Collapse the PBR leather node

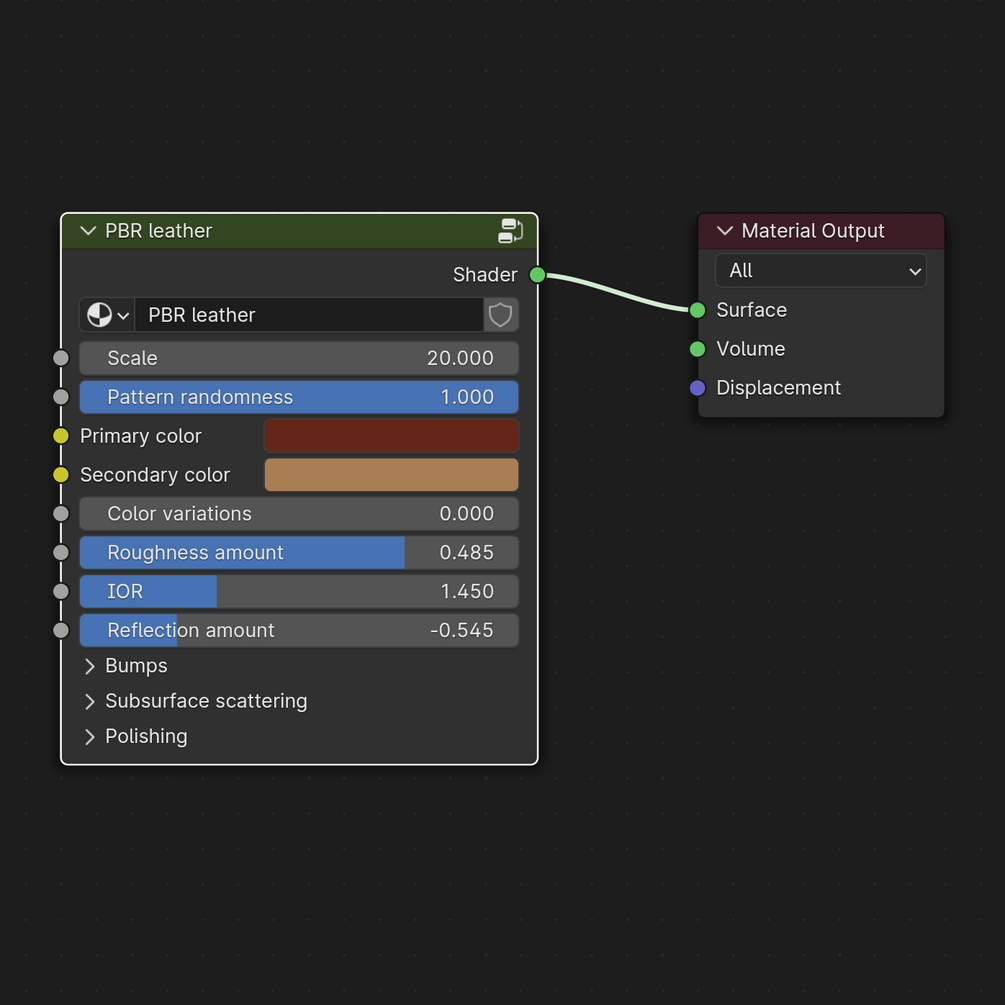[x=88, y=231]
